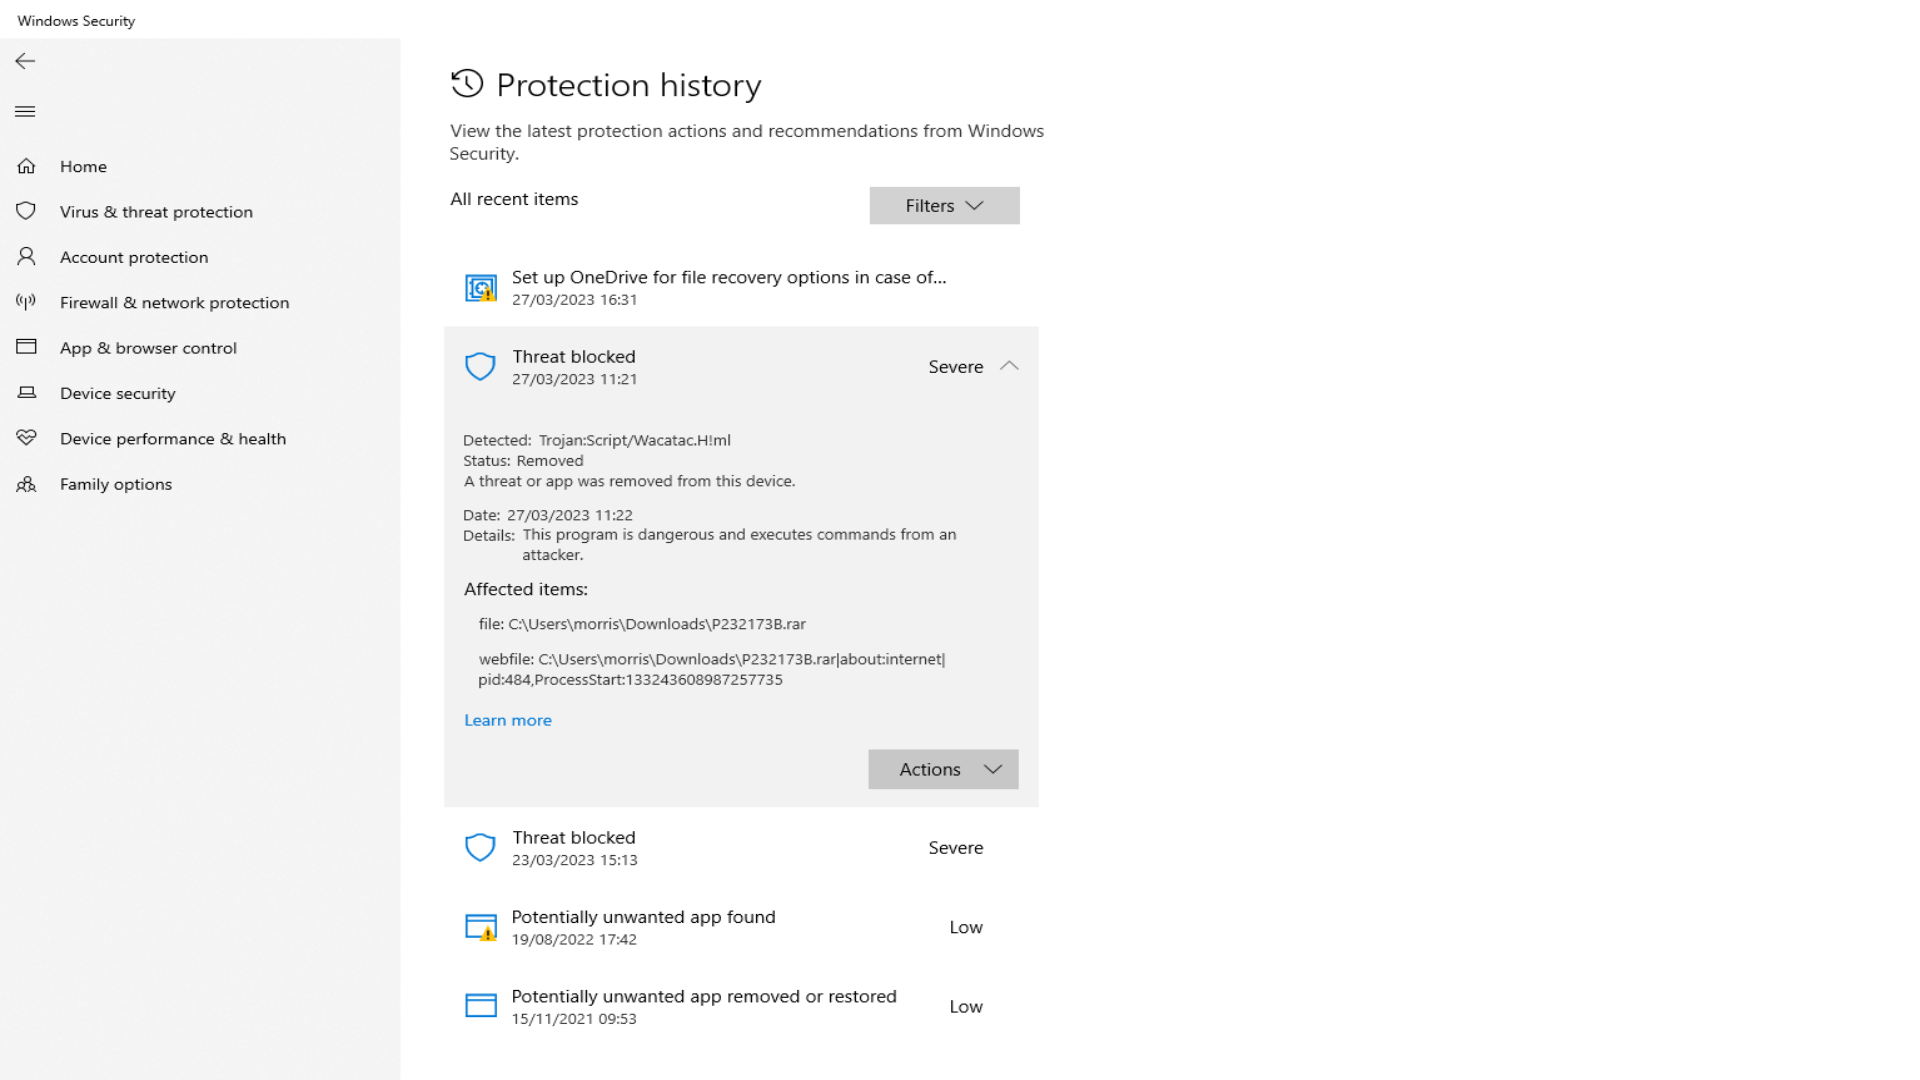Toggle the hamburger navigation menu icon
The width and height of the screenshot is (1920, 1080).
click(25, 111)
